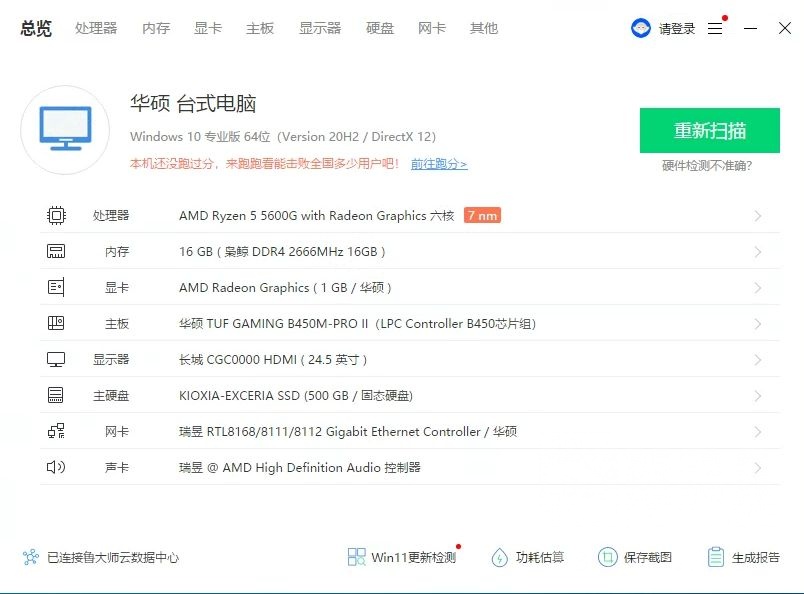Click the 功耗估算 droplet icon
Viewport: 804px width, 594px height.
pos(500,557)
